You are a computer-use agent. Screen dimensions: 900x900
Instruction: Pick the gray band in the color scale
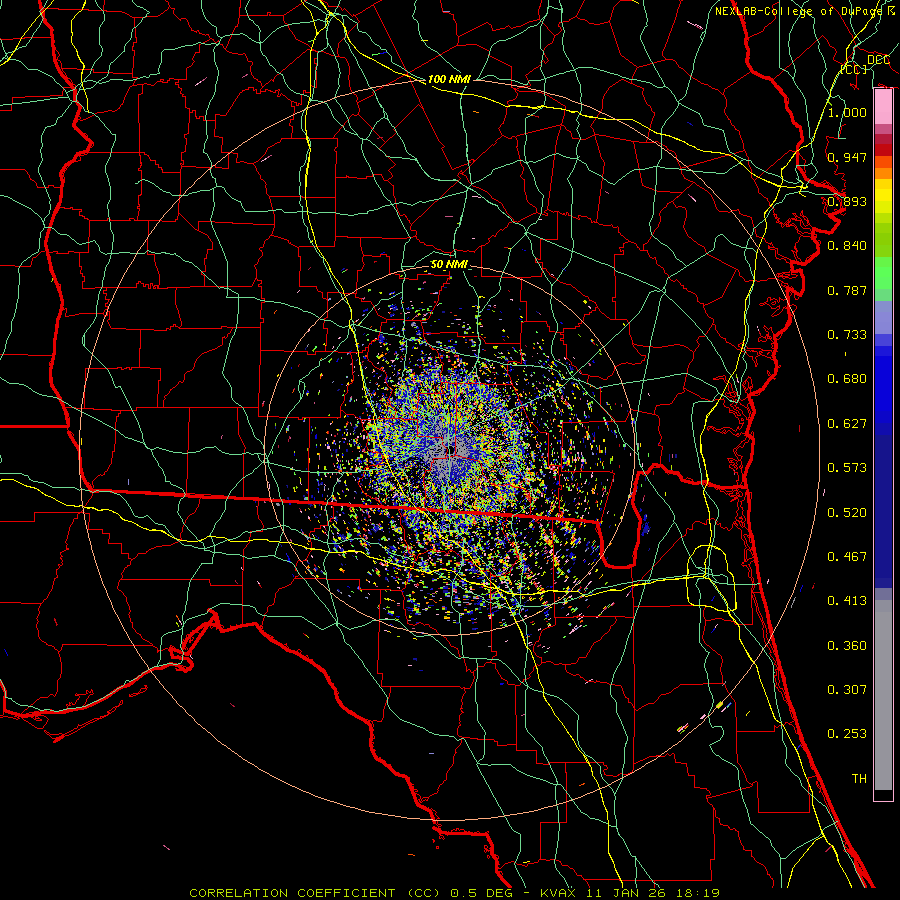click(883, 695)
